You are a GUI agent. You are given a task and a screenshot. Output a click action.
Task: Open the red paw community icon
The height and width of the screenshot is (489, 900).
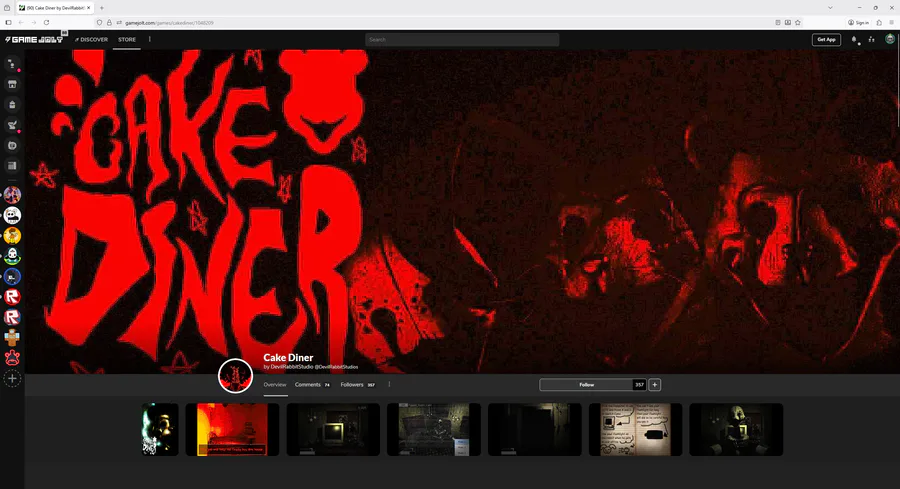pos(12,358)
